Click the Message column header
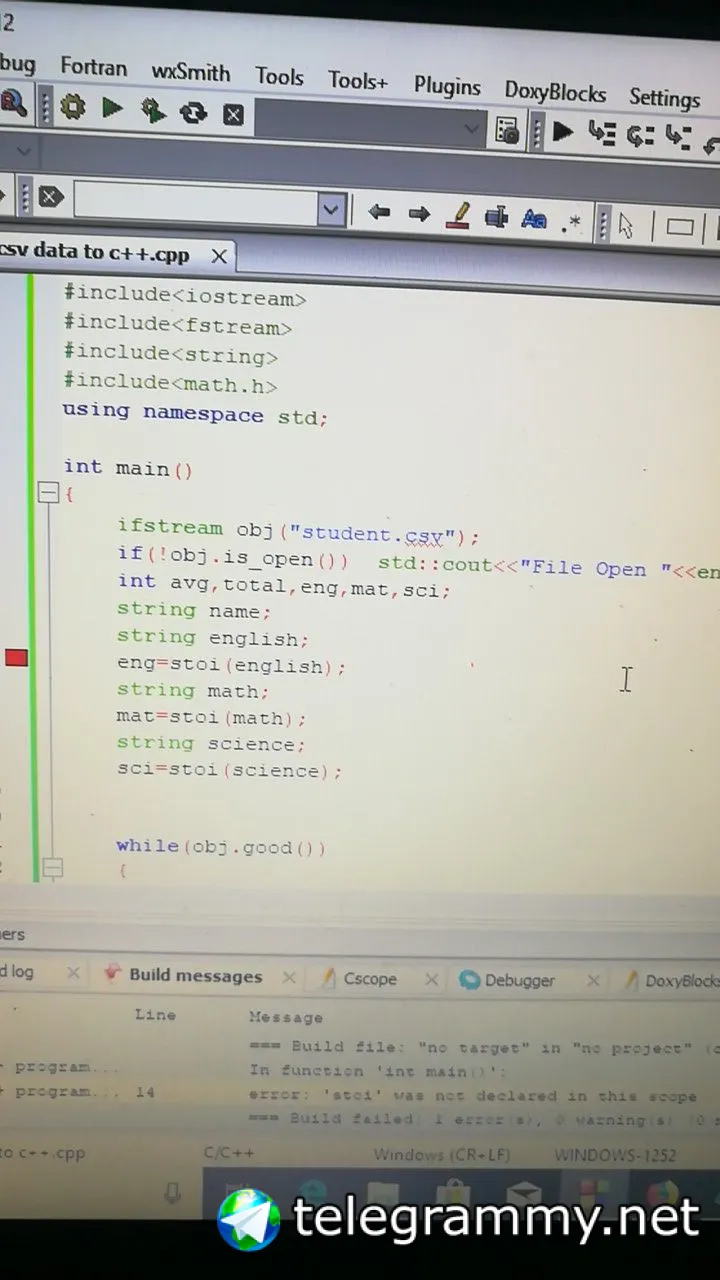The image size is (720, 1280). 286,1017
